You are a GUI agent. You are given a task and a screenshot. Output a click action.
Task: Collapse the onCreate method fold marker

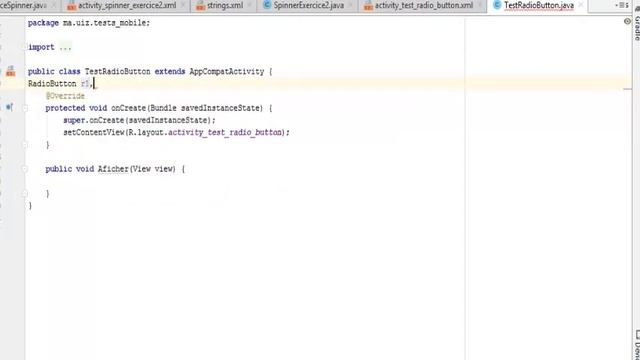pyautogui.click(x=24, y=108)
